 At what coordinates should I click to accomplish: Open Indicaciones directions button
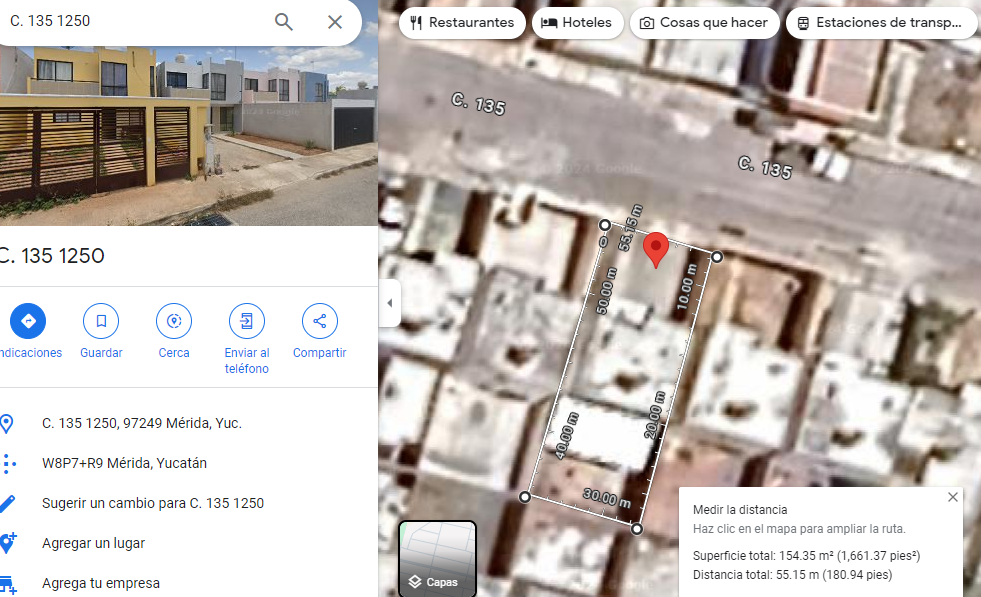[28, 321]
